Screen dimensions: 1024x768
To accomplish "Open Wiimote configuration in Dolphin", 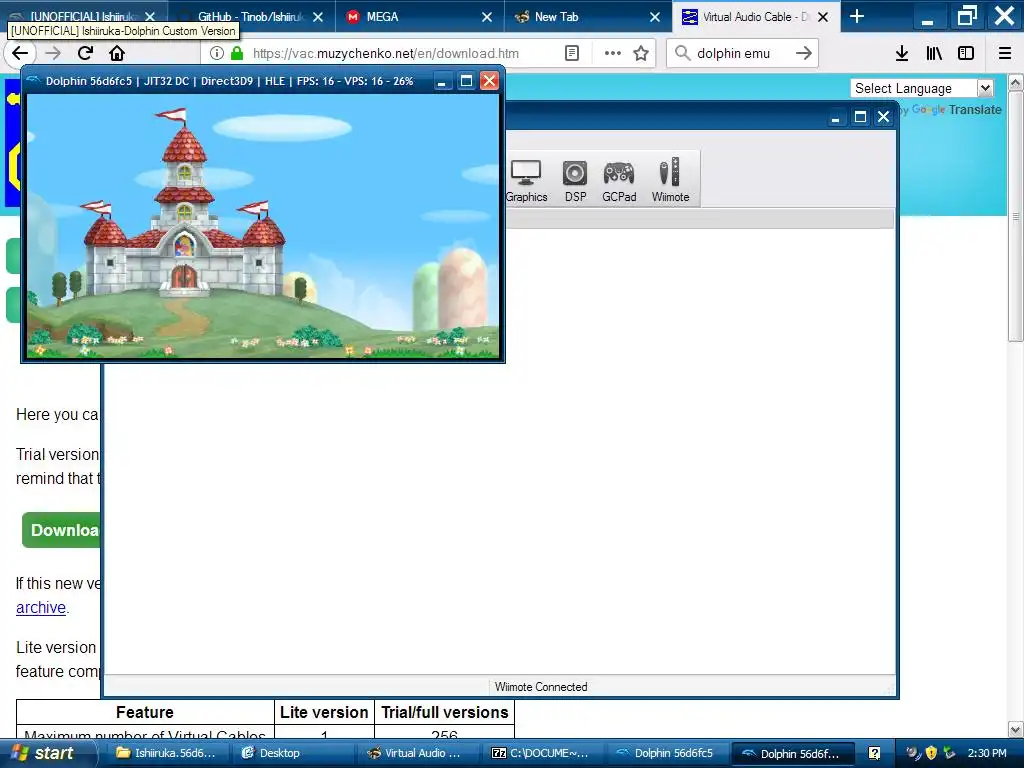I will coord(670,180).
